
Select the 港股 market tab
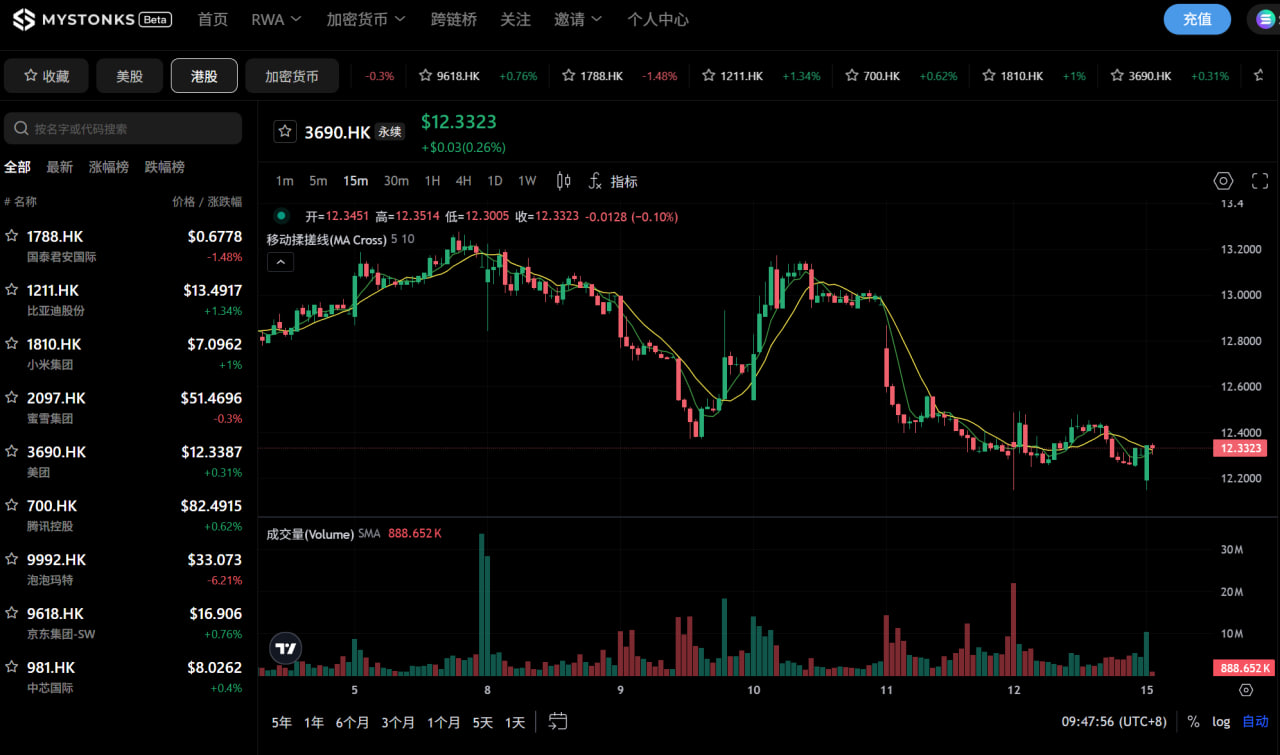click(204, 76)
